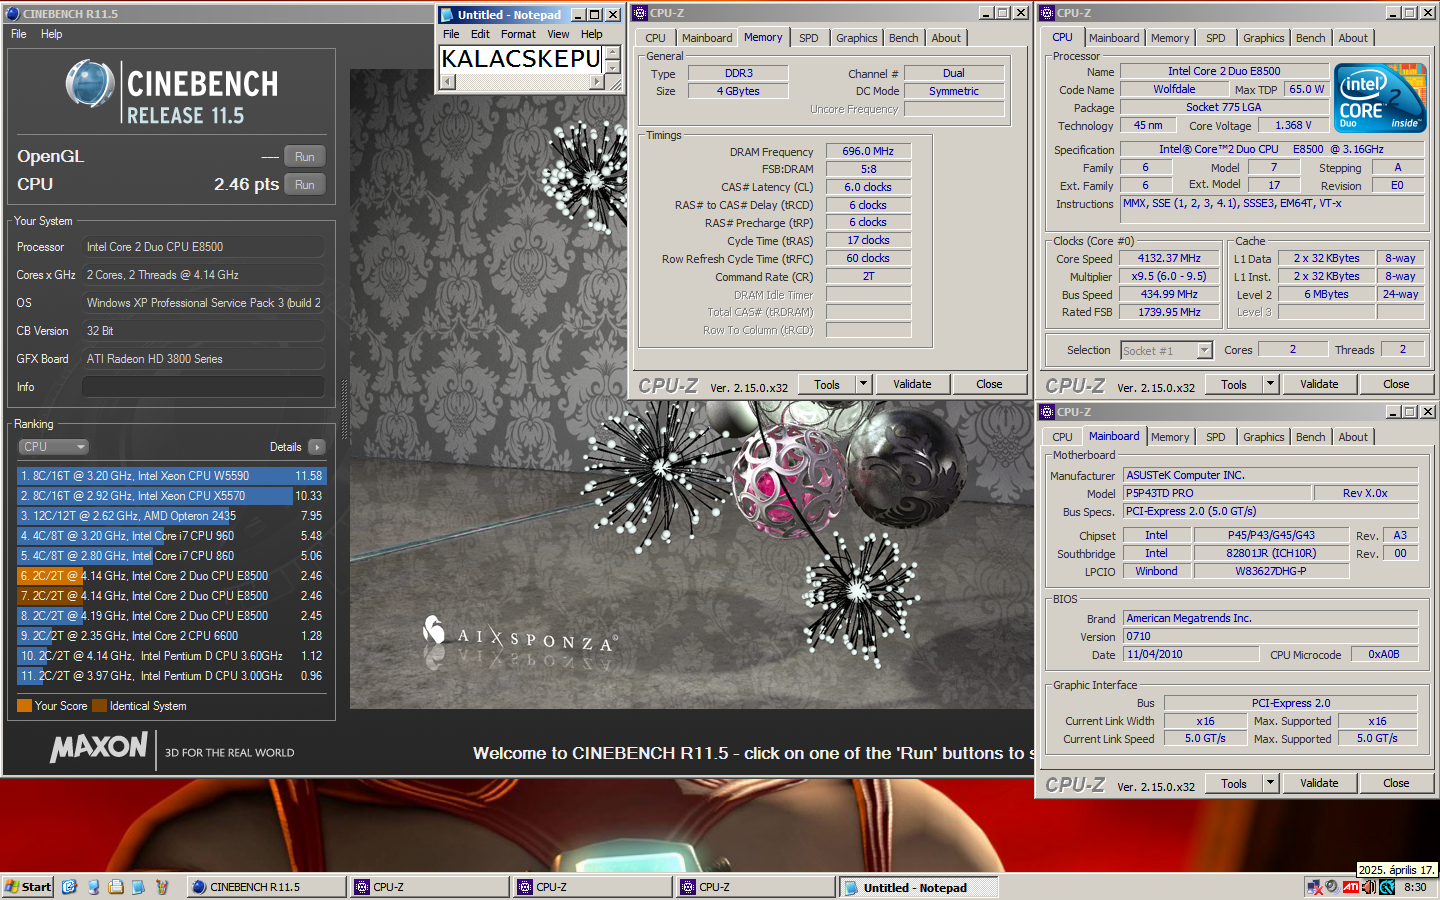
Task: Open Notepad View menu
Action: pyautogui.click(x=558, y=34)
